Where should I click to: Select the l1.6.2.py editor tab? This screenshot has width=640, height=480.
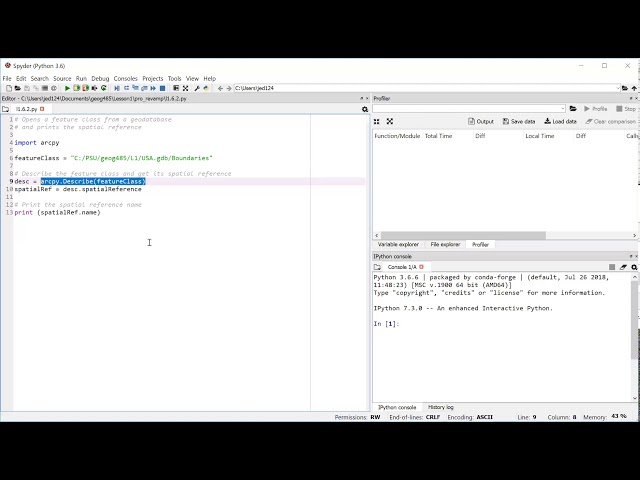(x=27, y=109)
